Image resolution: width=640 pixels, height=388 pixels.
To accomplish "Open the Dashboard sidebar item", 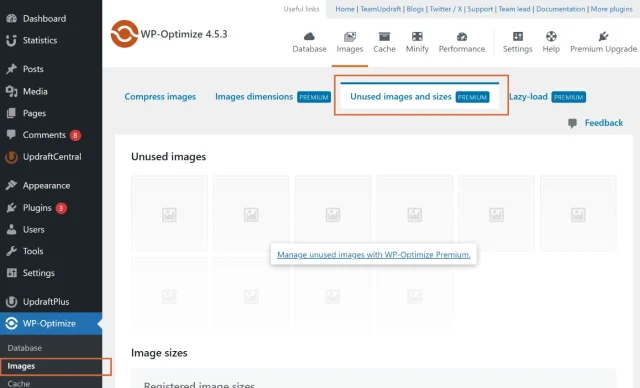I will pos(44,18).
